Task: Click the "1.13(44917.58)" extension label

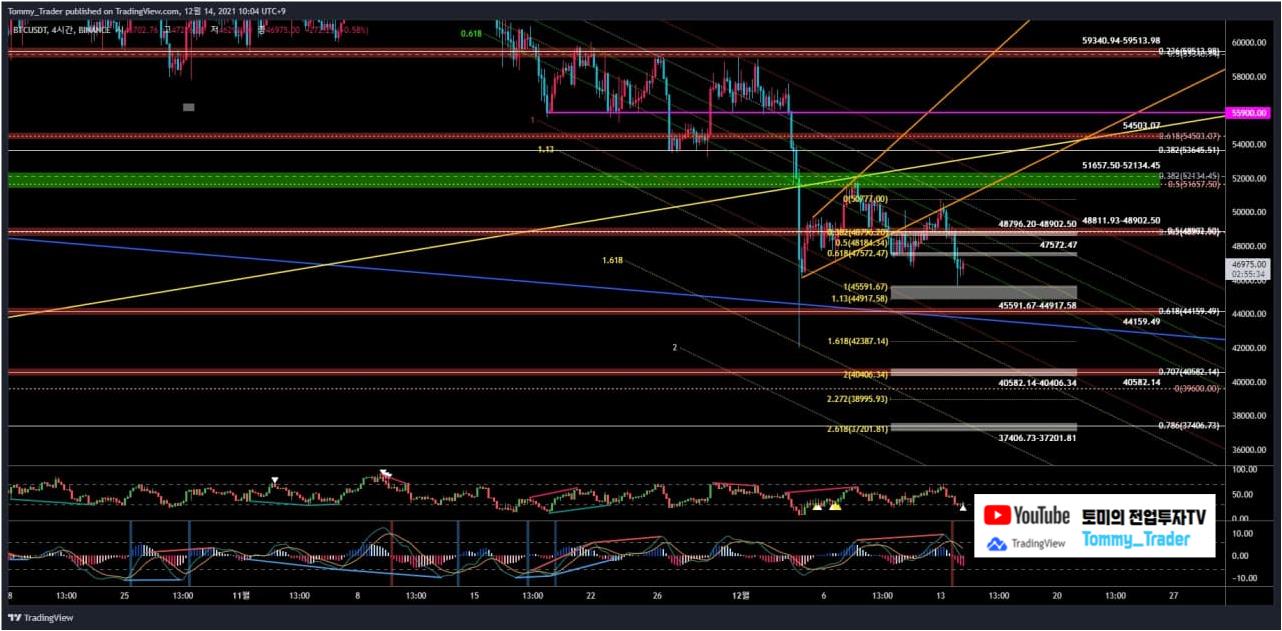Action: [859, 298]
